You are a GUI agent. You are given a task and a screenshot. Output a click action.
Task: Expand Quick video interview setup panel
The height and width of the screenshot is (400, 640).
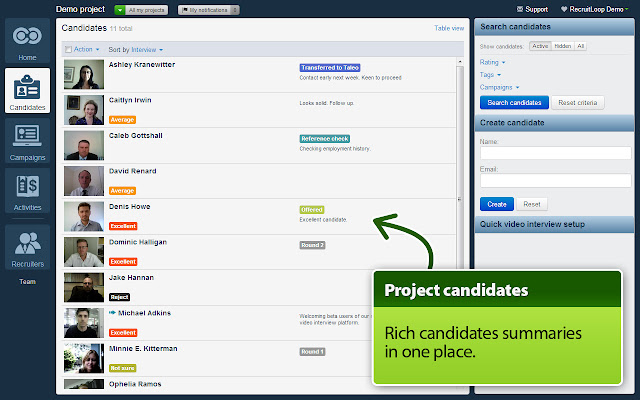(554, 224)
